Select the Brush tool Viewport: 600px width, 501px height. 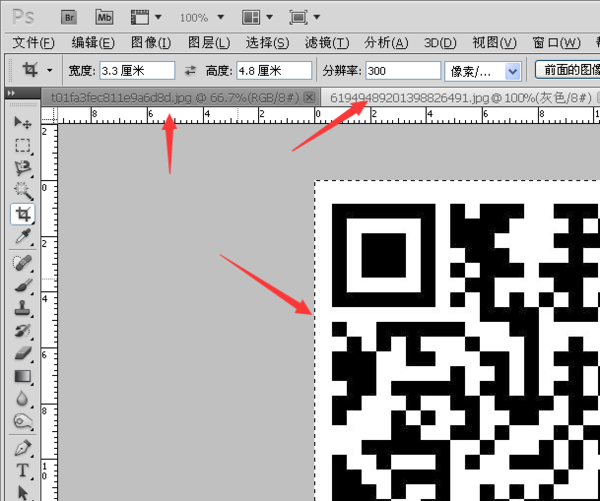(x=23, y=286)
